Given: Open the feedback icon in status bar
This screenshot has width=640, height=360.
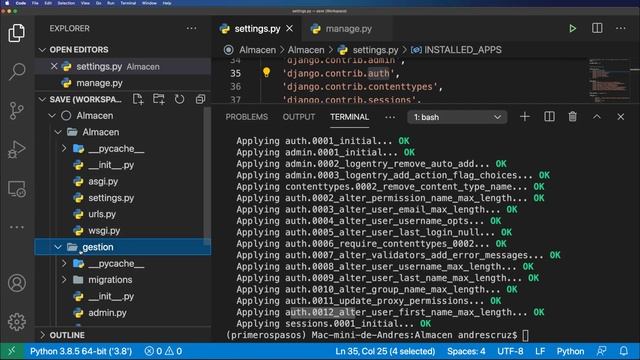Looking at the screenshot, I should click(602, 351).
